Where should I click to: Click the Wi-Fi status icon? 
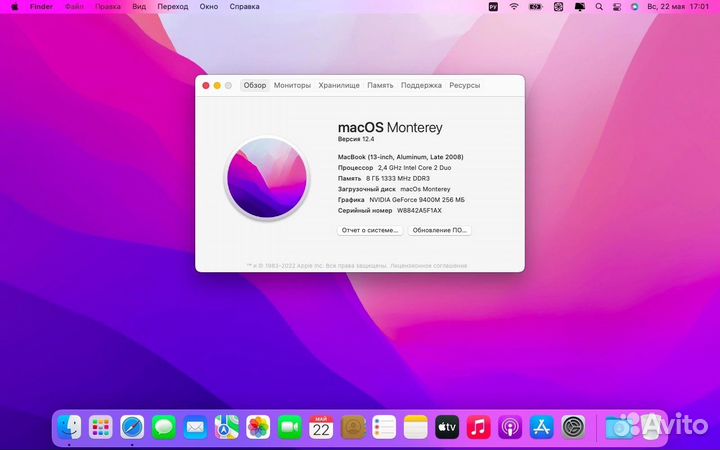point(514,6)
